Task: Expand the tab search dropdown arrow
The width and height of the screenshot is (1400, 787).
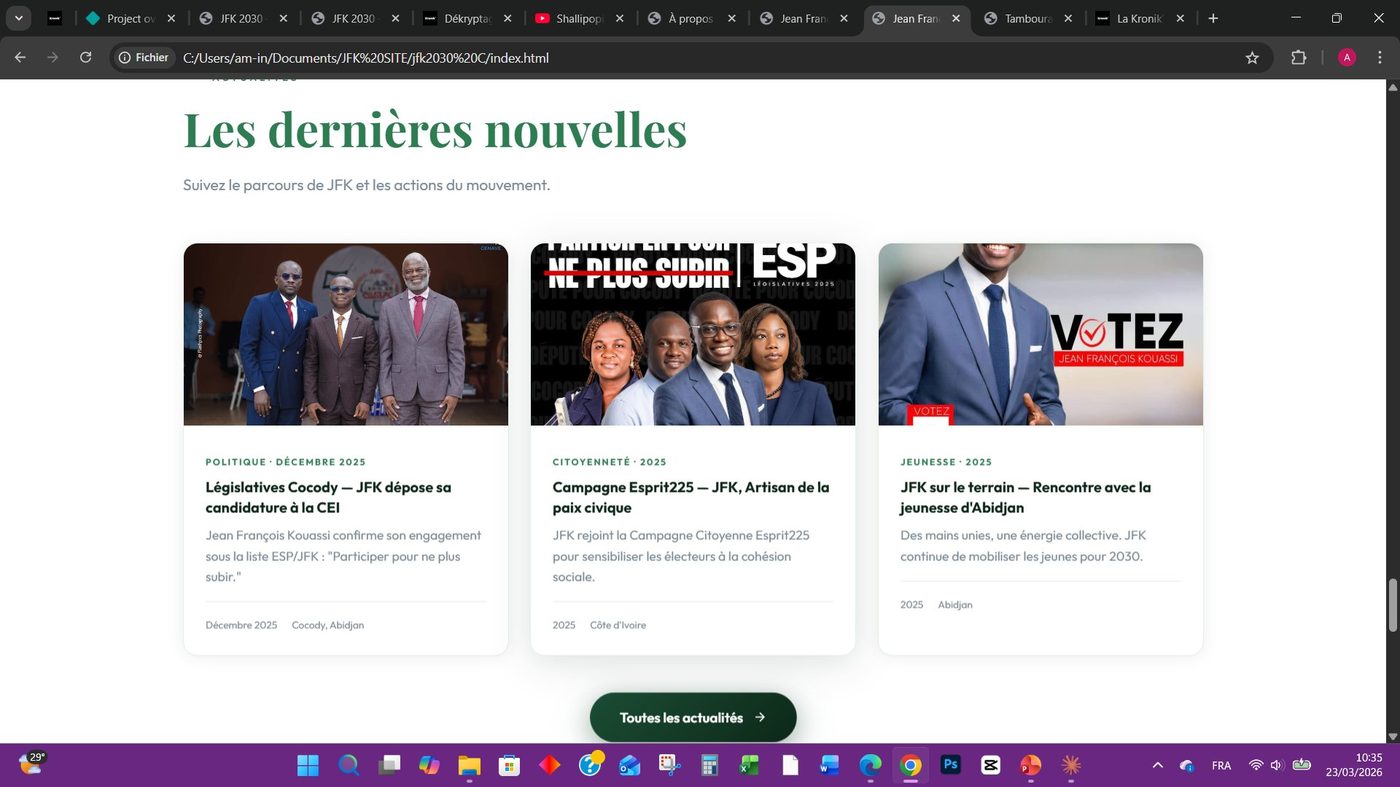Action: pos(18,18)
